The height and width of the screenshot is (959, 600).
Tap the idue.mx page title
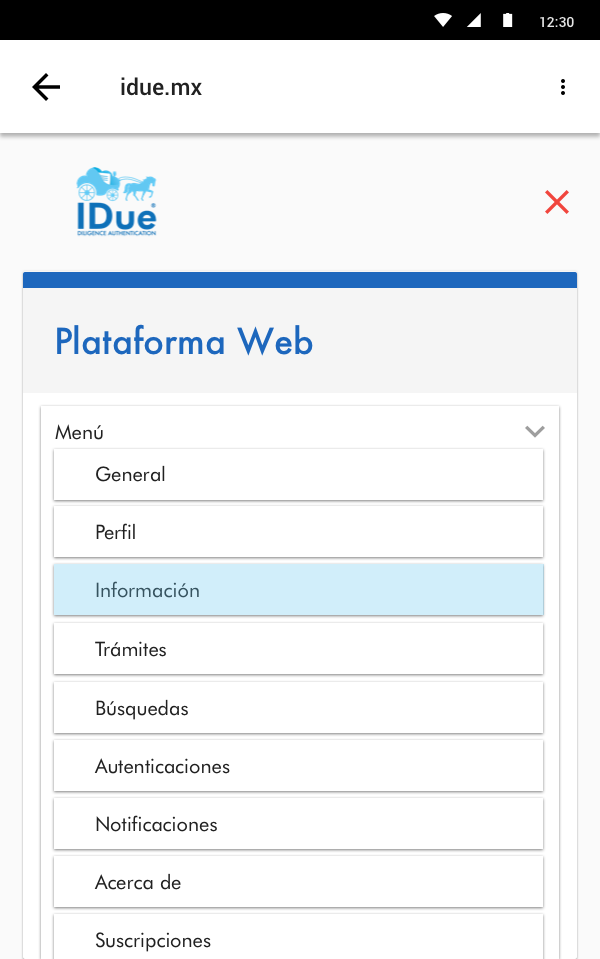point(161,87)
